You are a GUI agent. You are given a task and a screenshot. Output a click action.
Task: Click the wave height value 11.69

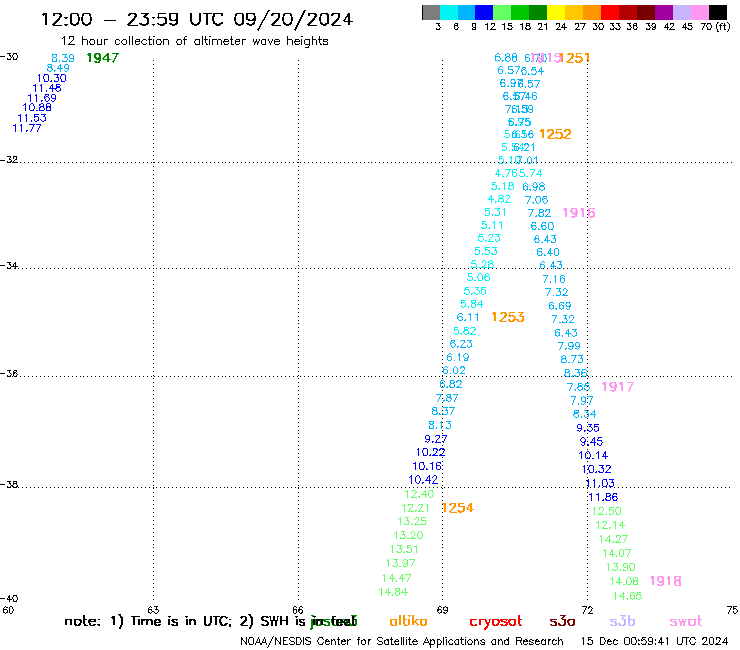pyautogui.click(x=42, y=98)
